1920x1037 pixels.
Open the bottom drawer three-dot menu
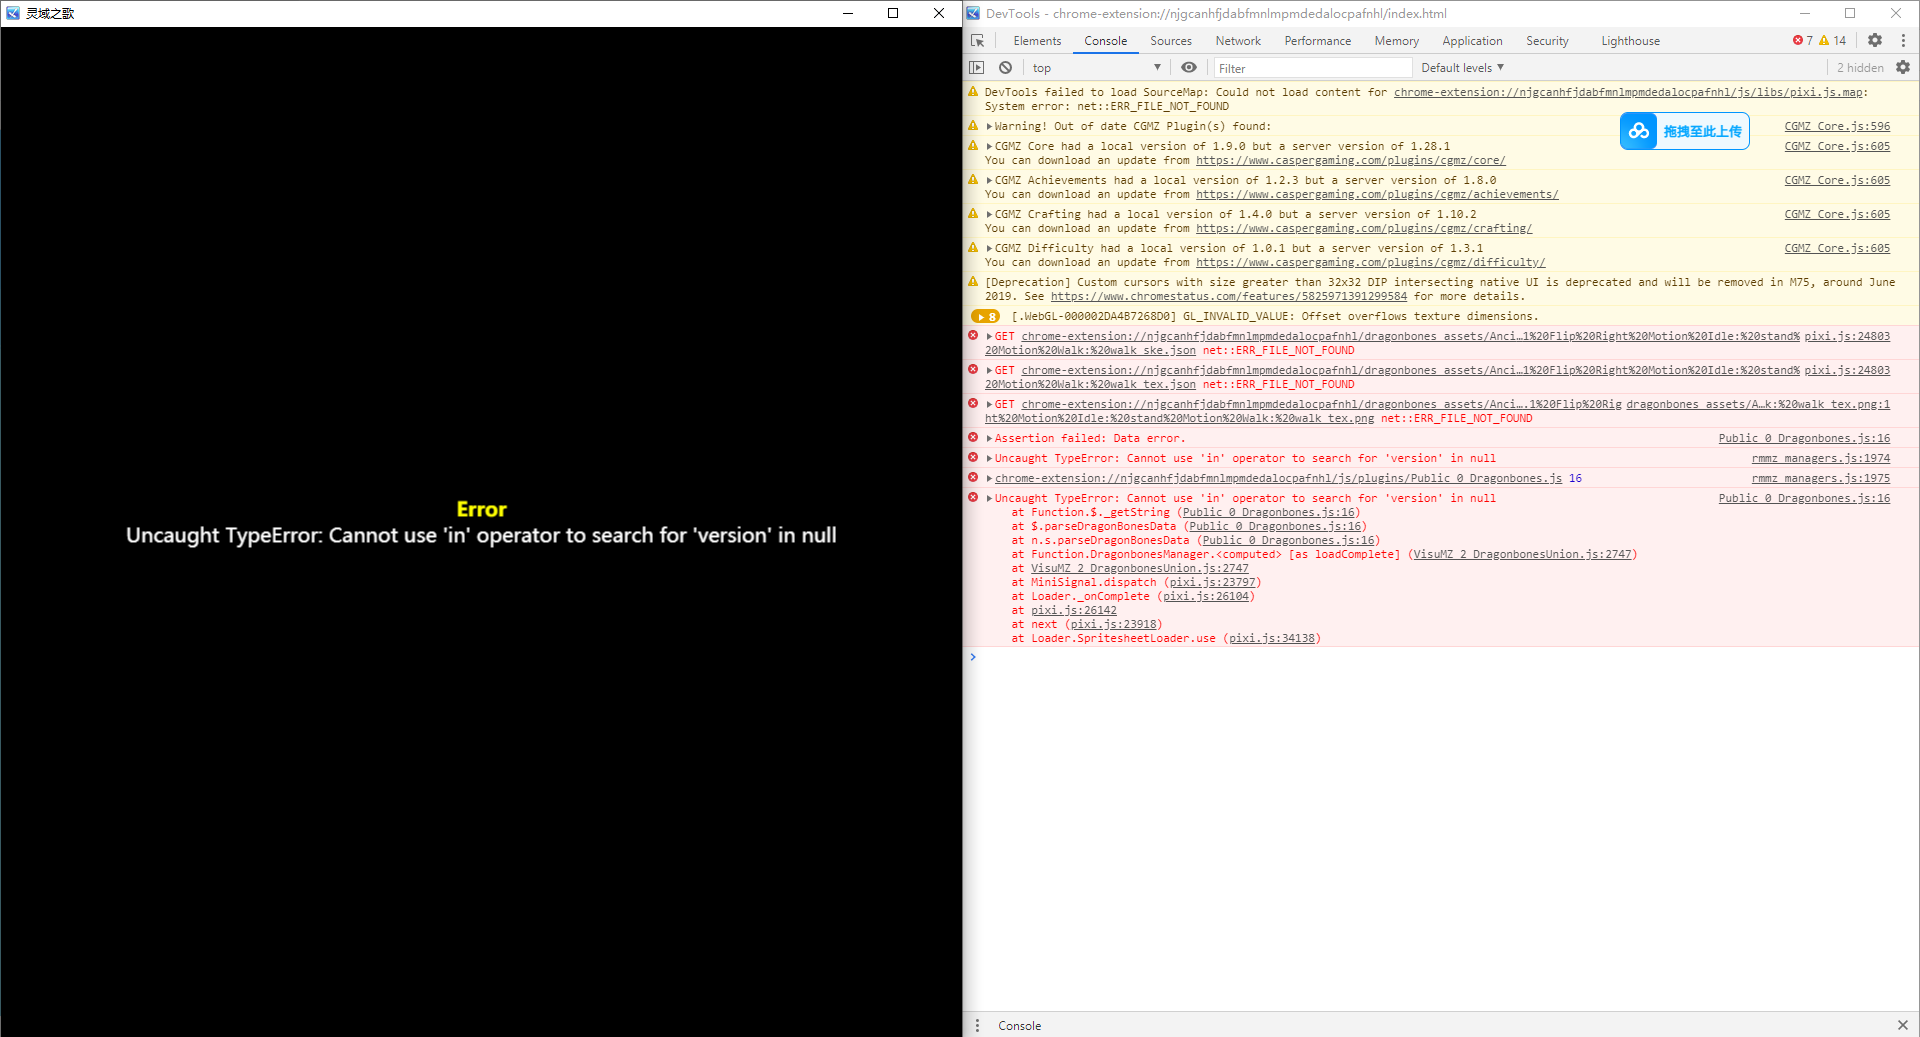pyautogui.click(x=978, y=1026)
